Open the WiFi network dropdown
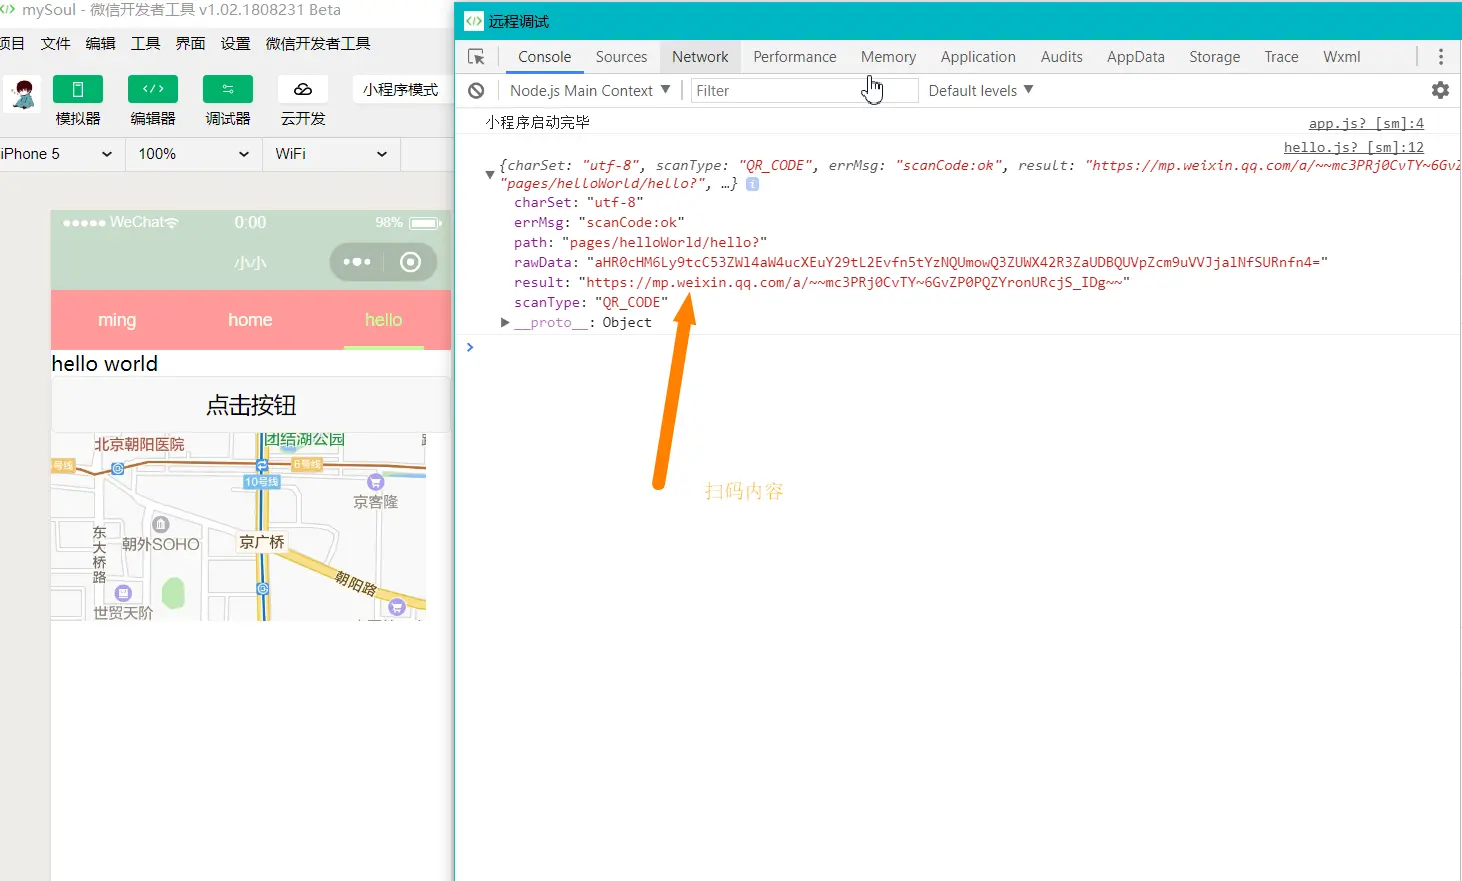1462x881 pixels. coord(331,154)
